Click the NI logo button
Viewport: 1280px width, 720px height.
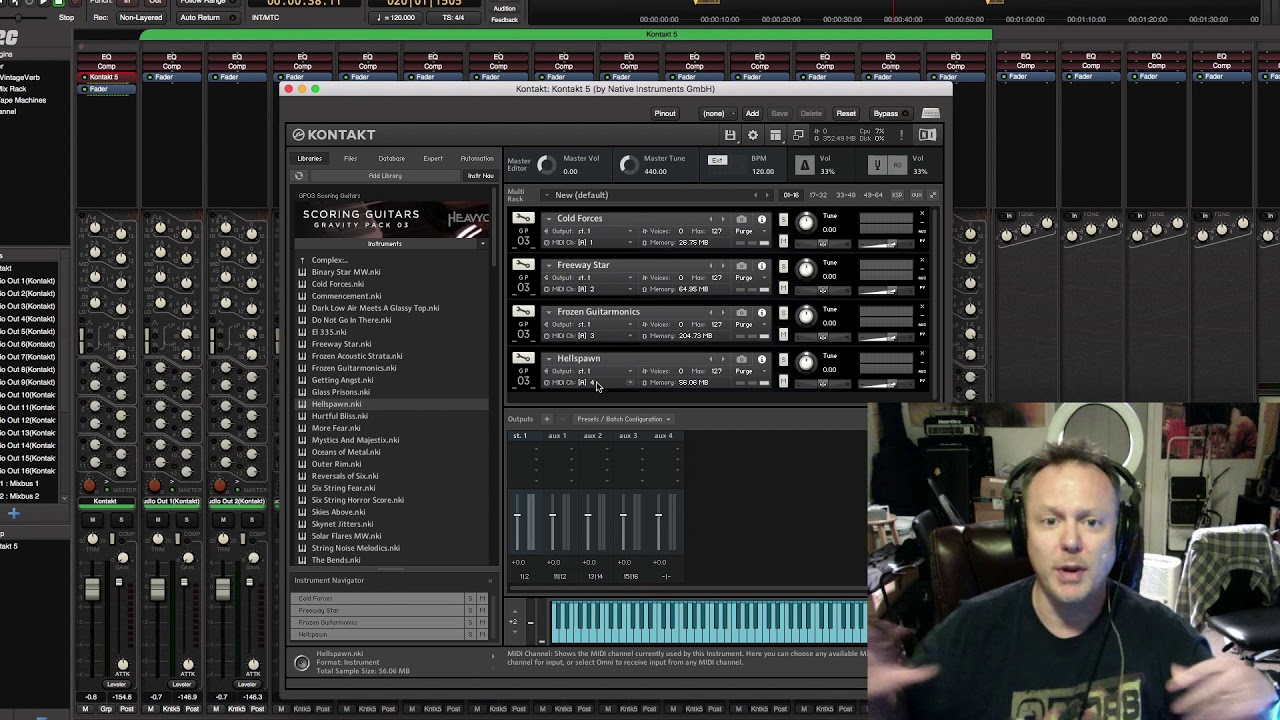[927, 135]
